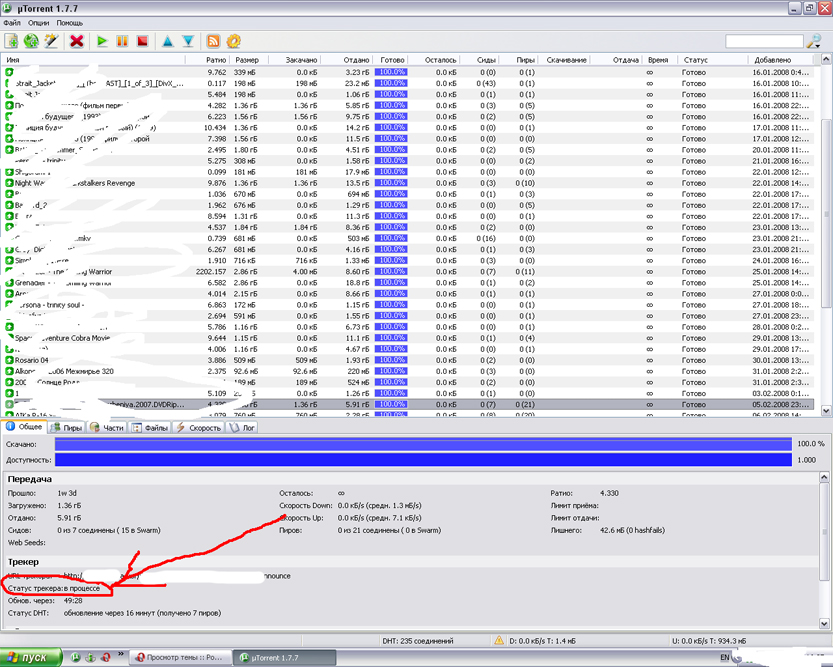Sort by the Имя column header
833x667 pixels.
coord(94,60)
